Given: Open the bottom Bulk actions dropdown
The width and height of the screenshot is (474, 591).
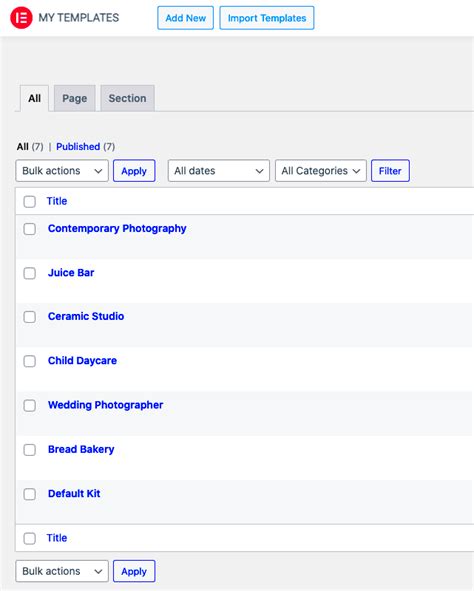Looking at the screenshot, I should pos(62,571).
